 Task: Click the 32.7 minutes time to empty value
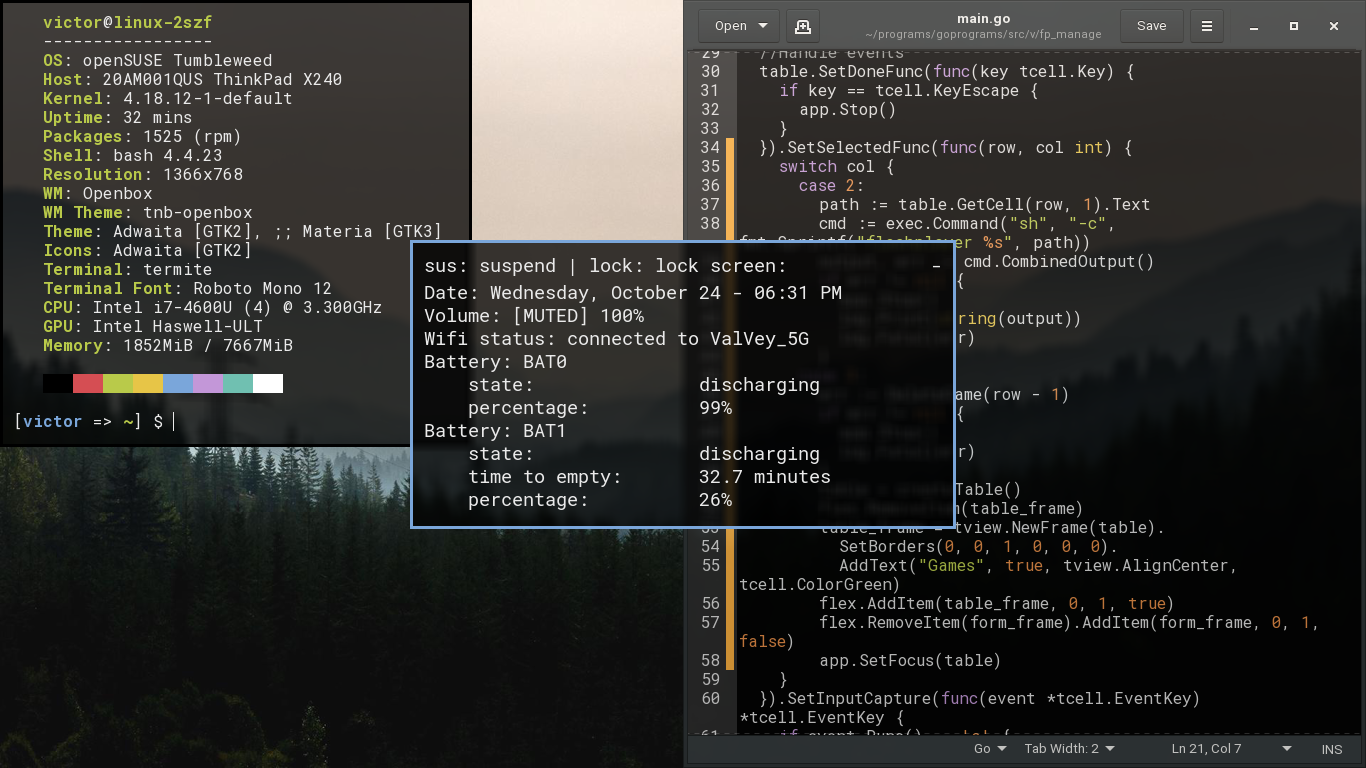pos(765,477)
